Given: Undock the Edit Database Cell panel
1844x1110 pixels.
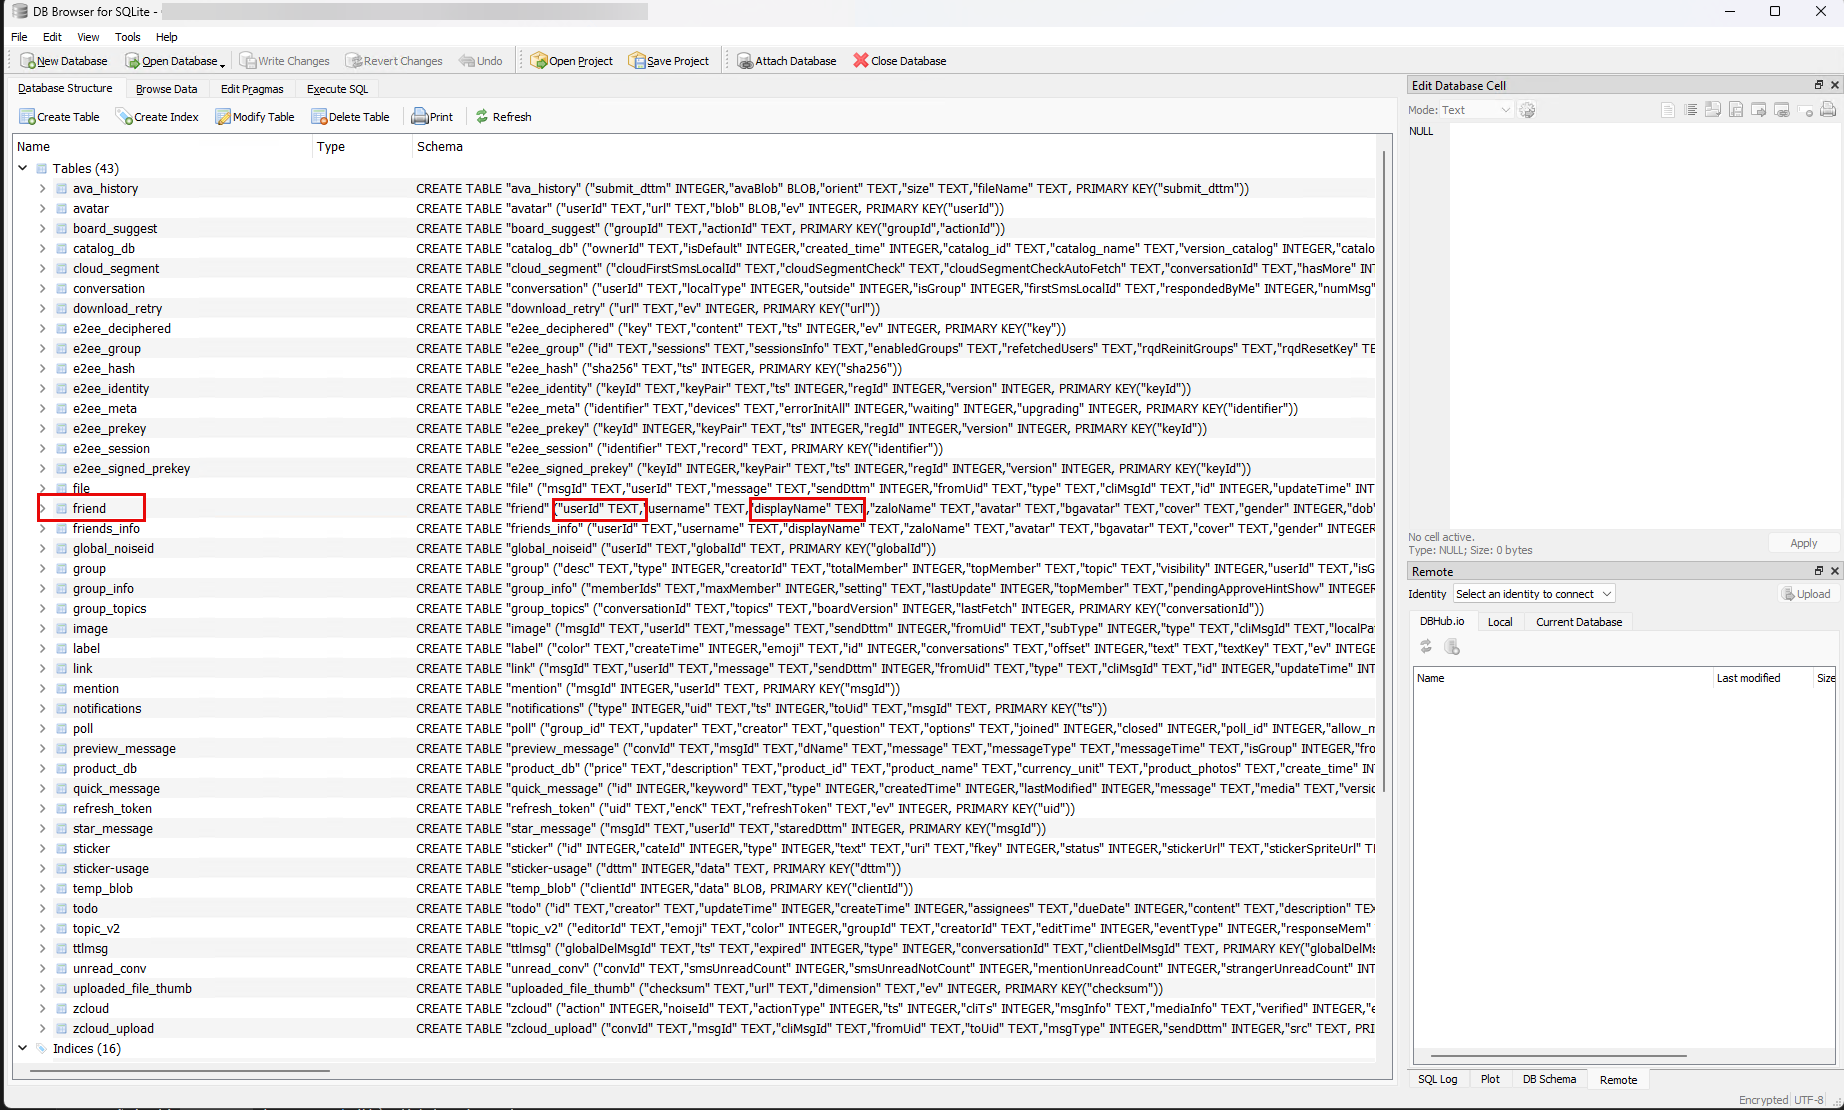Looking at the screenshot, I should tap(1819, 85).
